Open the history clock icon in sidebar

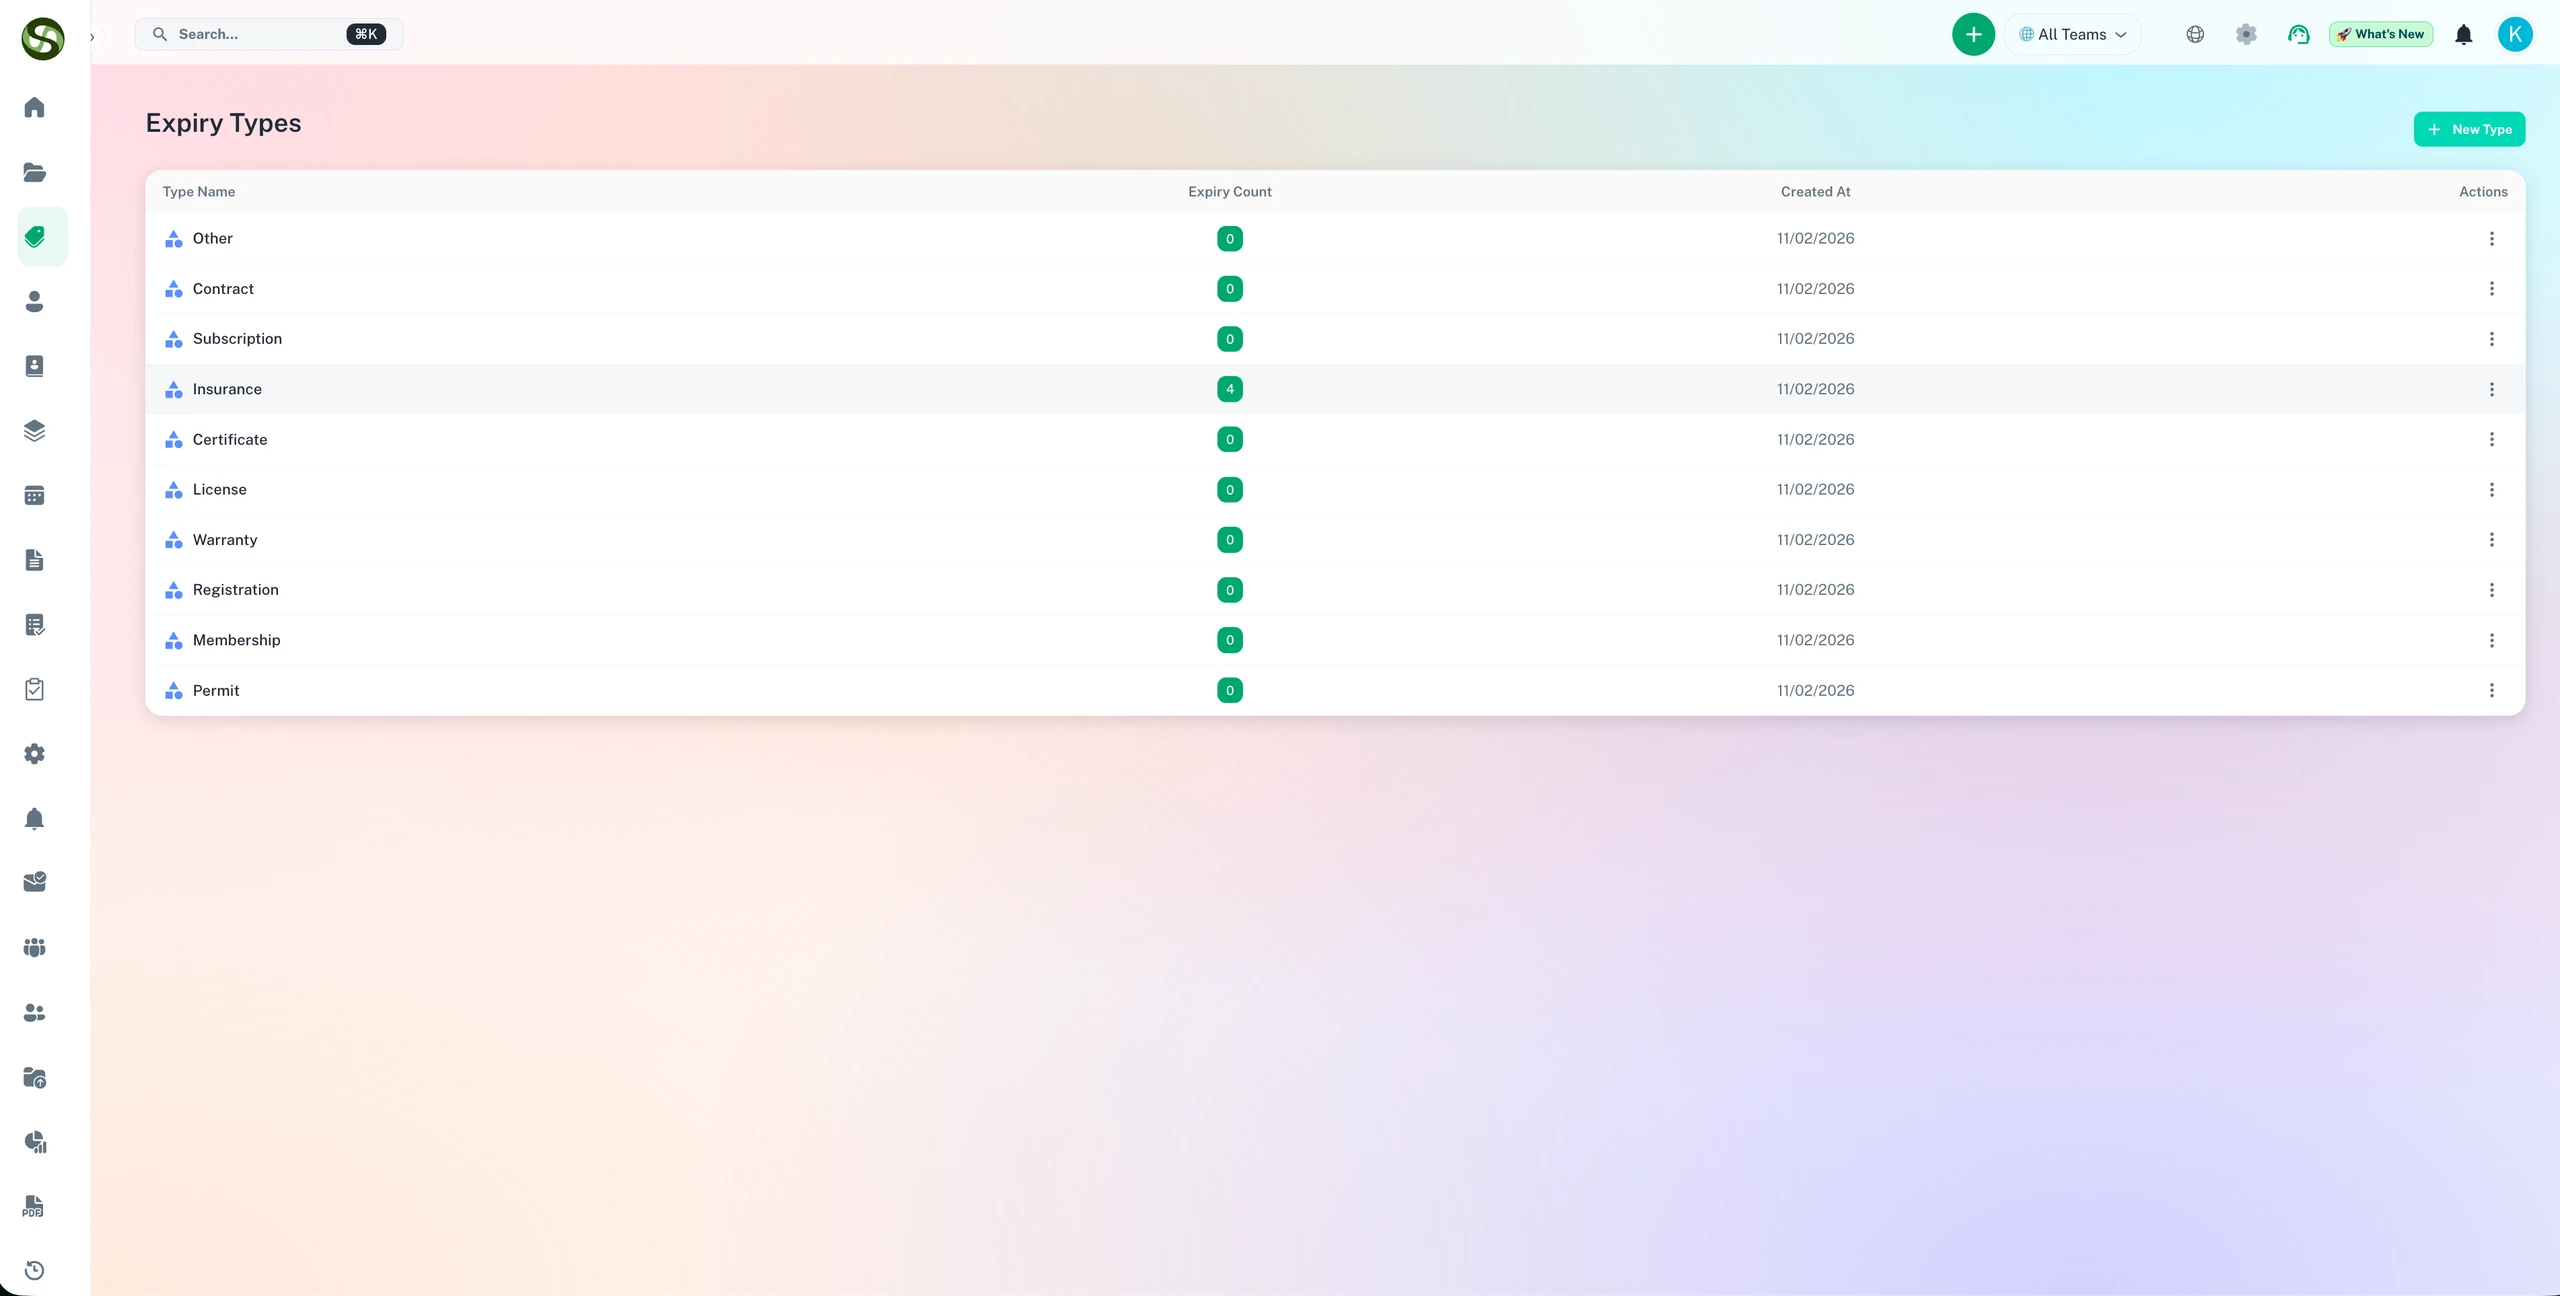coord(34,1271)
